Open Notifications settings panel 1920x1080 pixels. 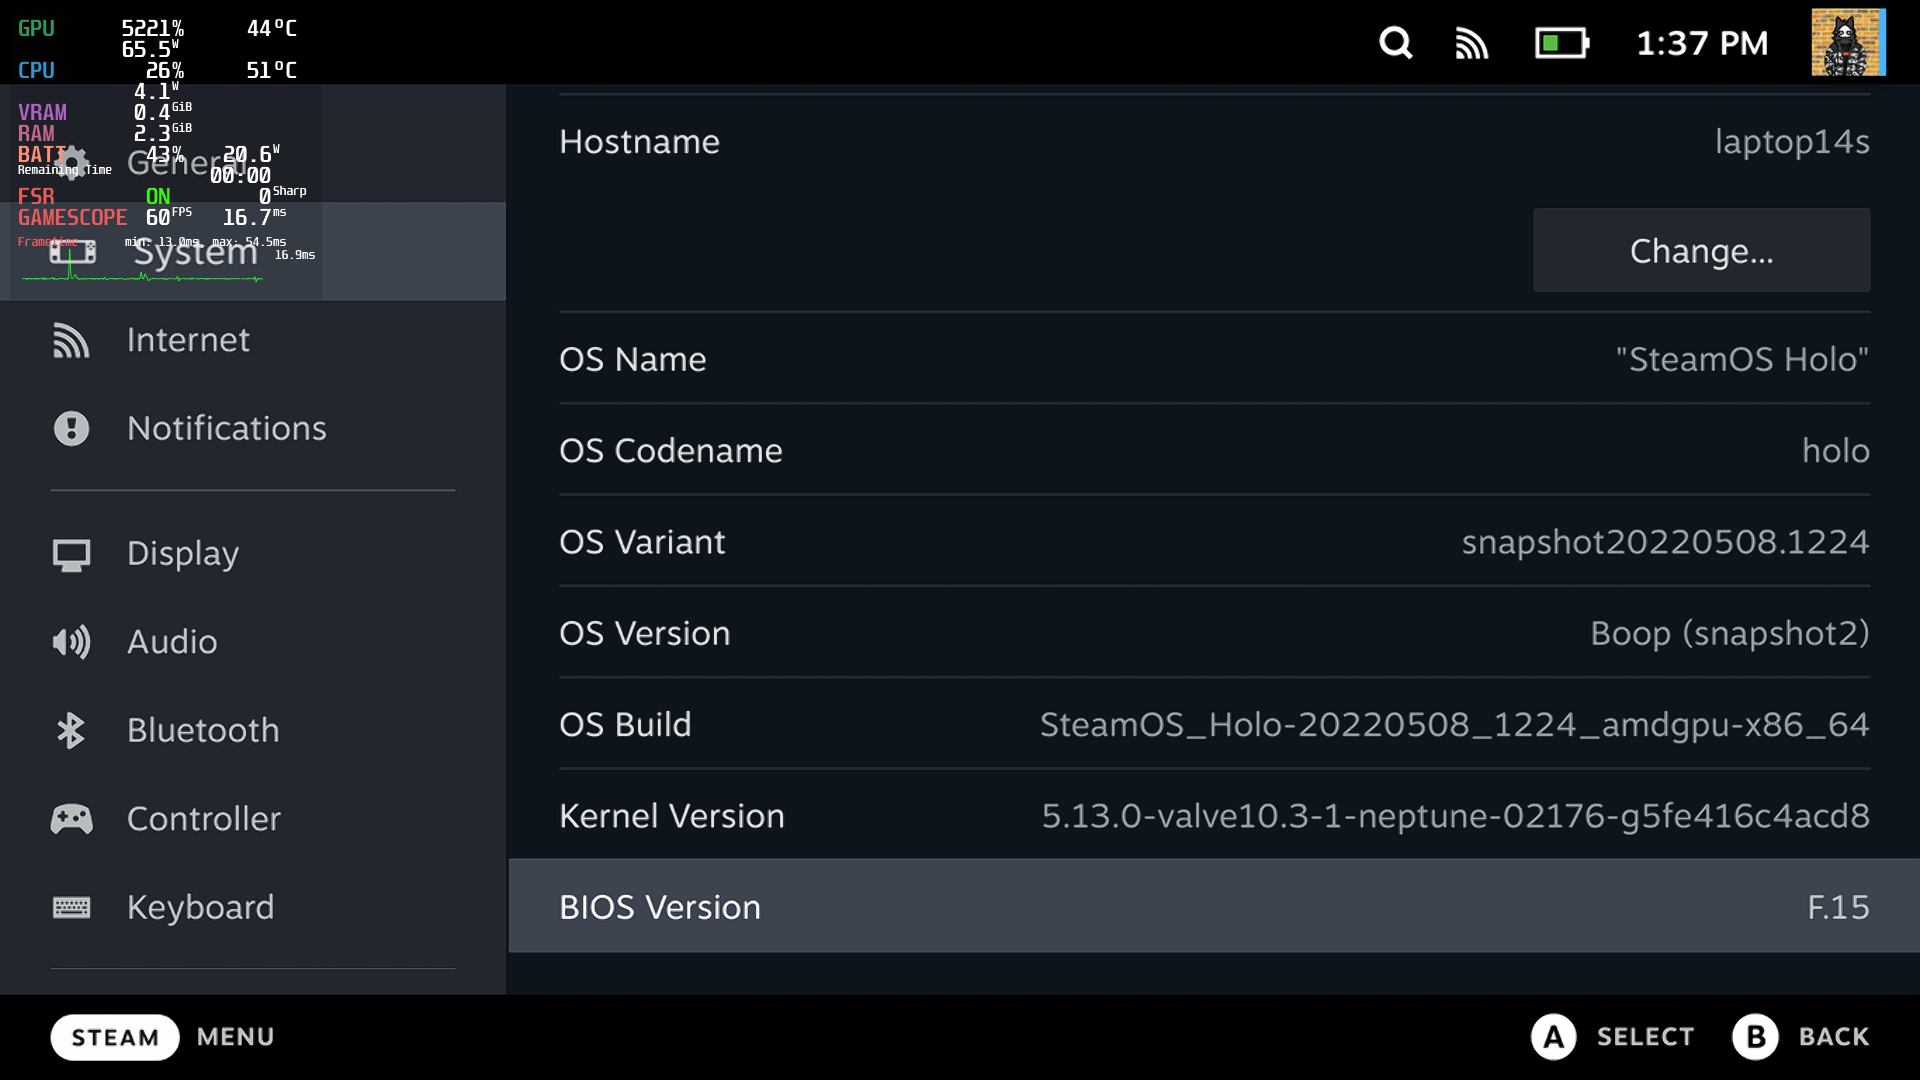click(227, 427)
